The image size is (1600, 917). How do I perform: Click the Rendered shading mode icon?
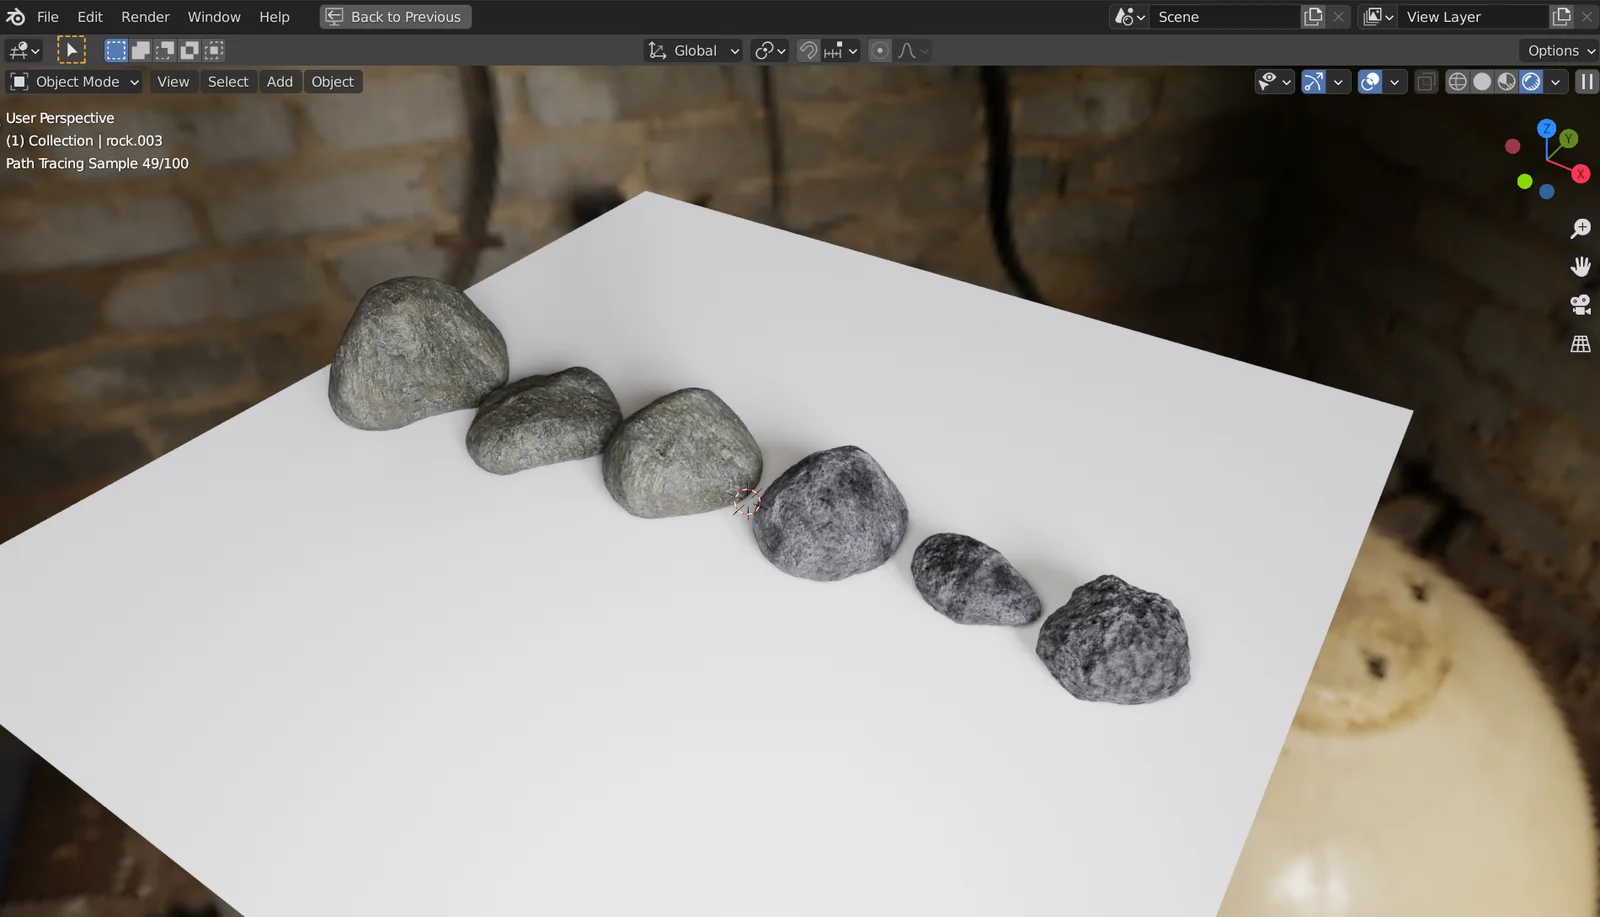point(1531,82)
